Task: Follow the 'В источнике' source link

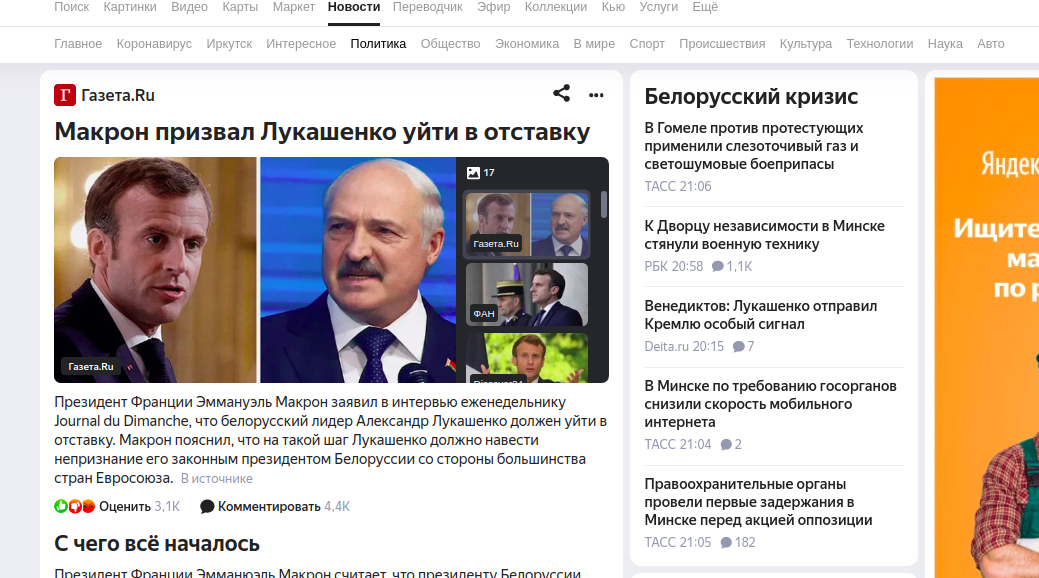Action: tap(217, 479)
